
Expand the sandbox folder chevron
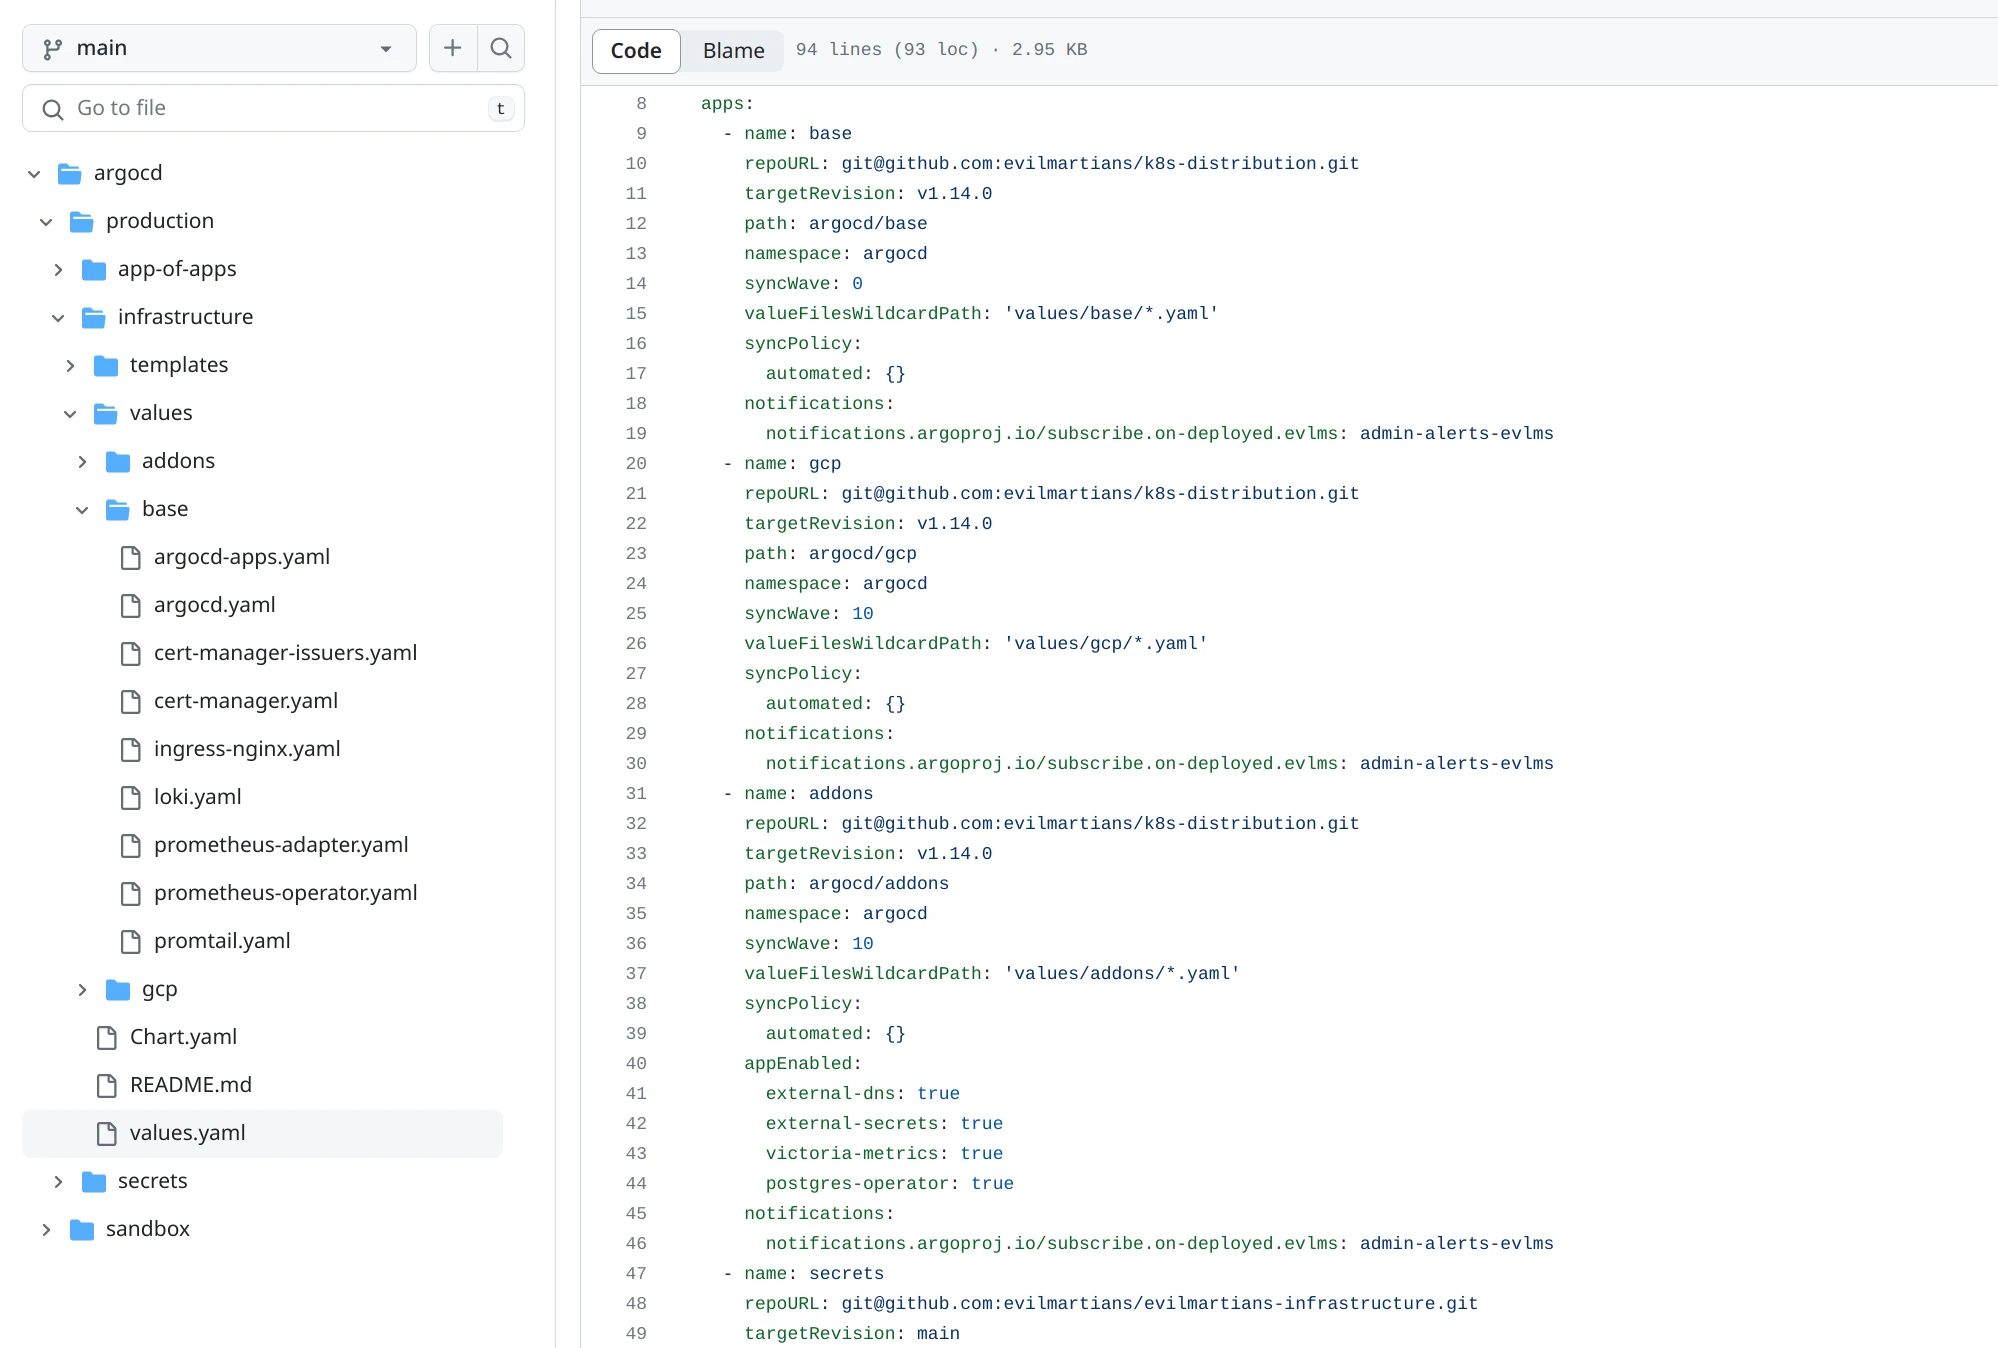click(x=46, y=1230)
